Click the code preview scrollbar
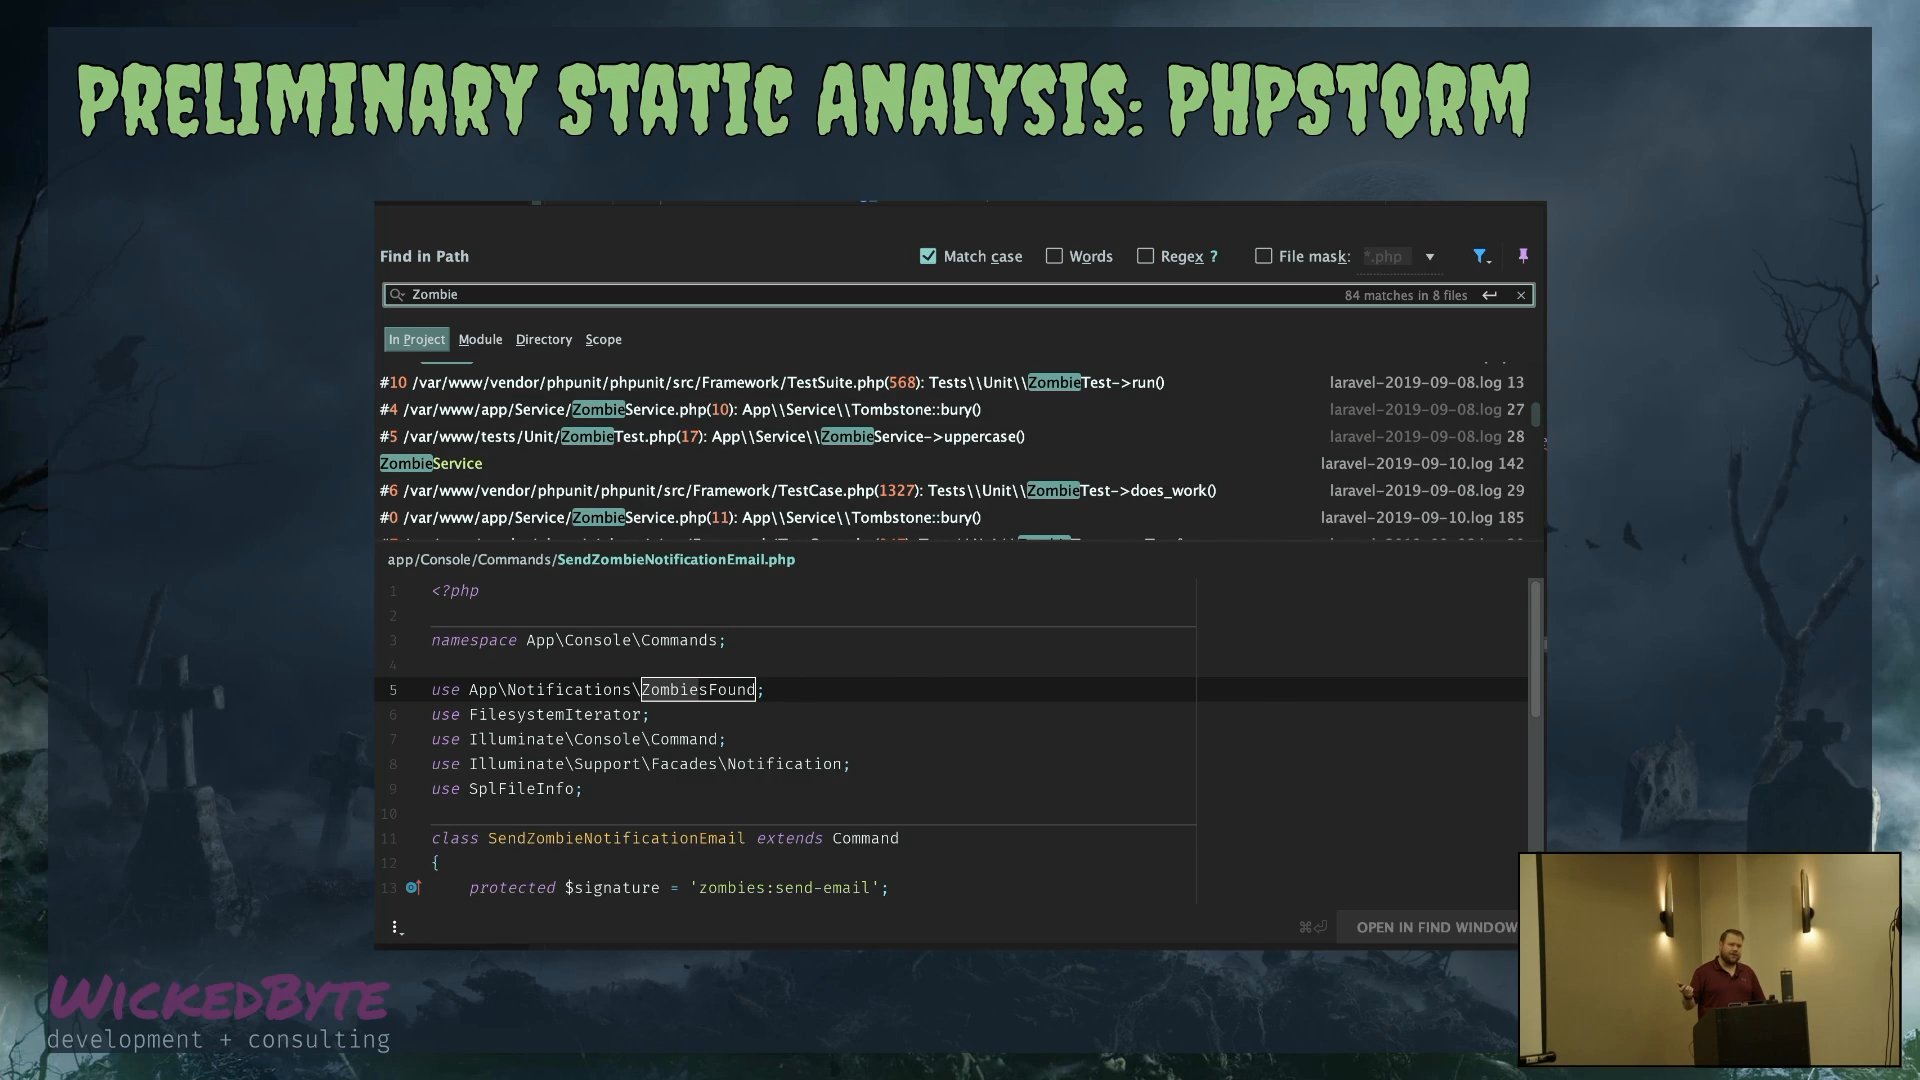The height and width of the screenshot is (1080, 1920). (1536, 648)
